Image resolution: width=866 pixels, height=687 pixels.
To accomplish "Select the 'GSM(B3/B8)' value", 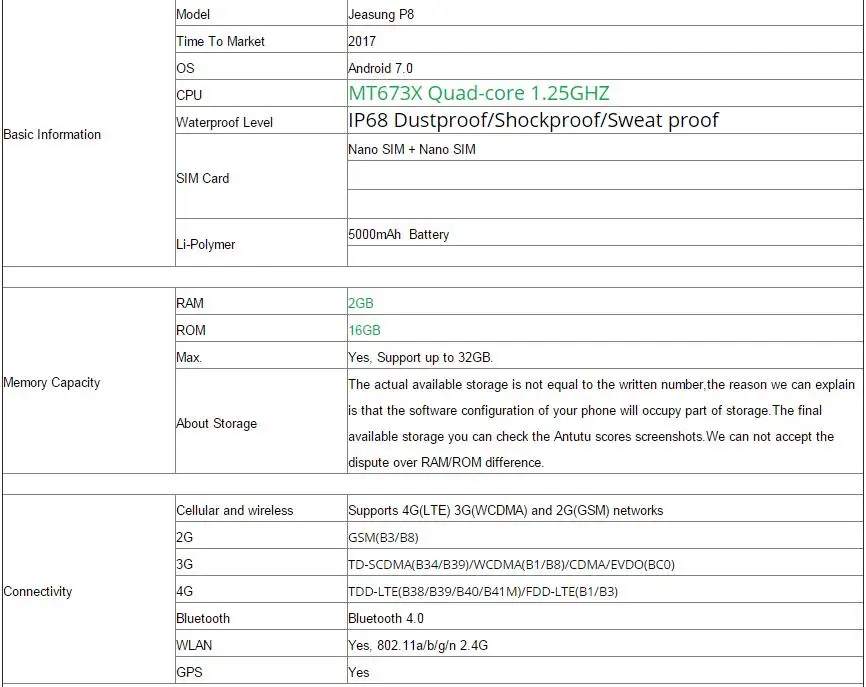I will [383, 537].
